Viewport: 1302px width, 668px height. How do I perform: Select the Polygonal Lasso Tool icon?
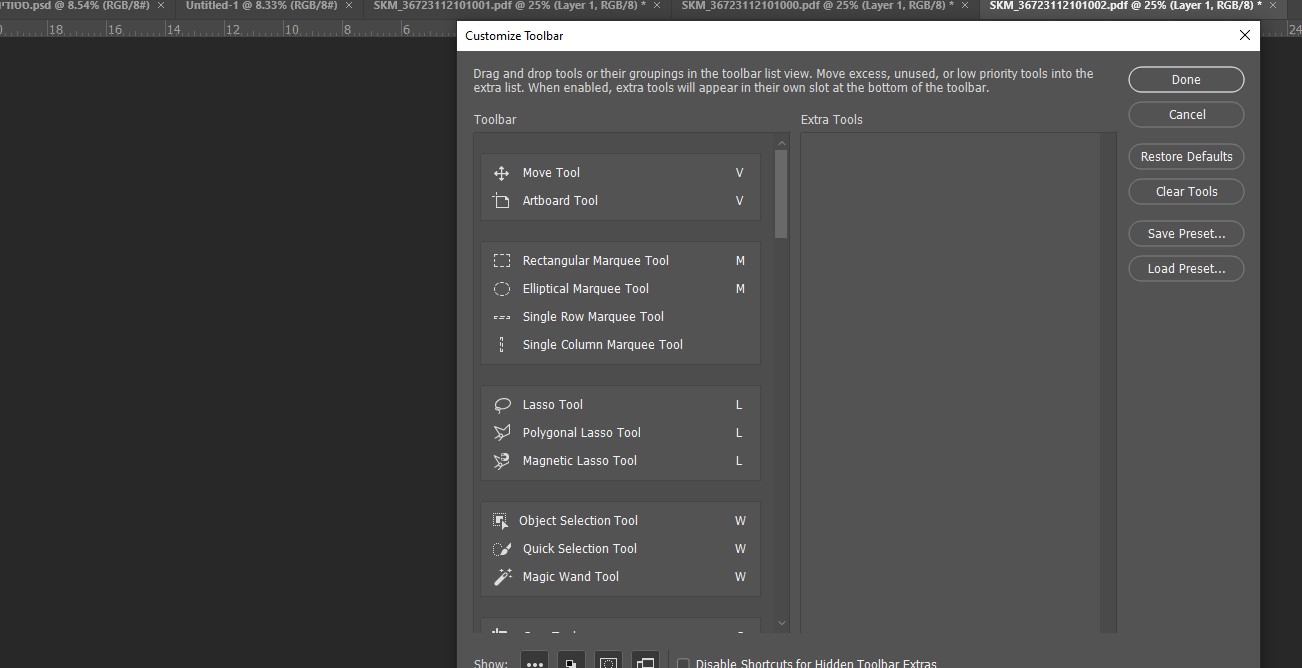502,433
